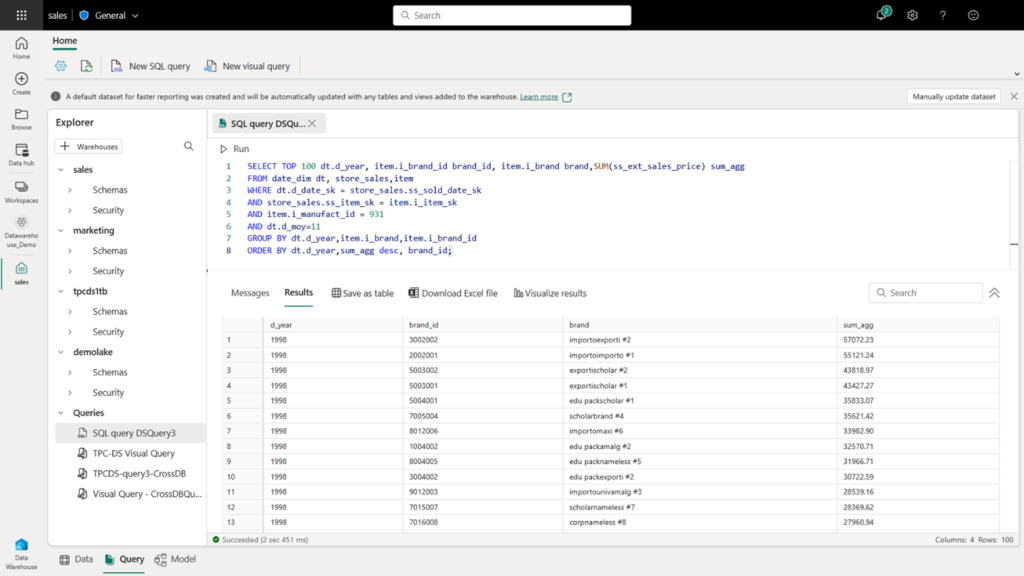Image resolution: width=1024 pixels, height=576 pixels.
Task: Open the Learn more link
Action: tap(539, 97)
